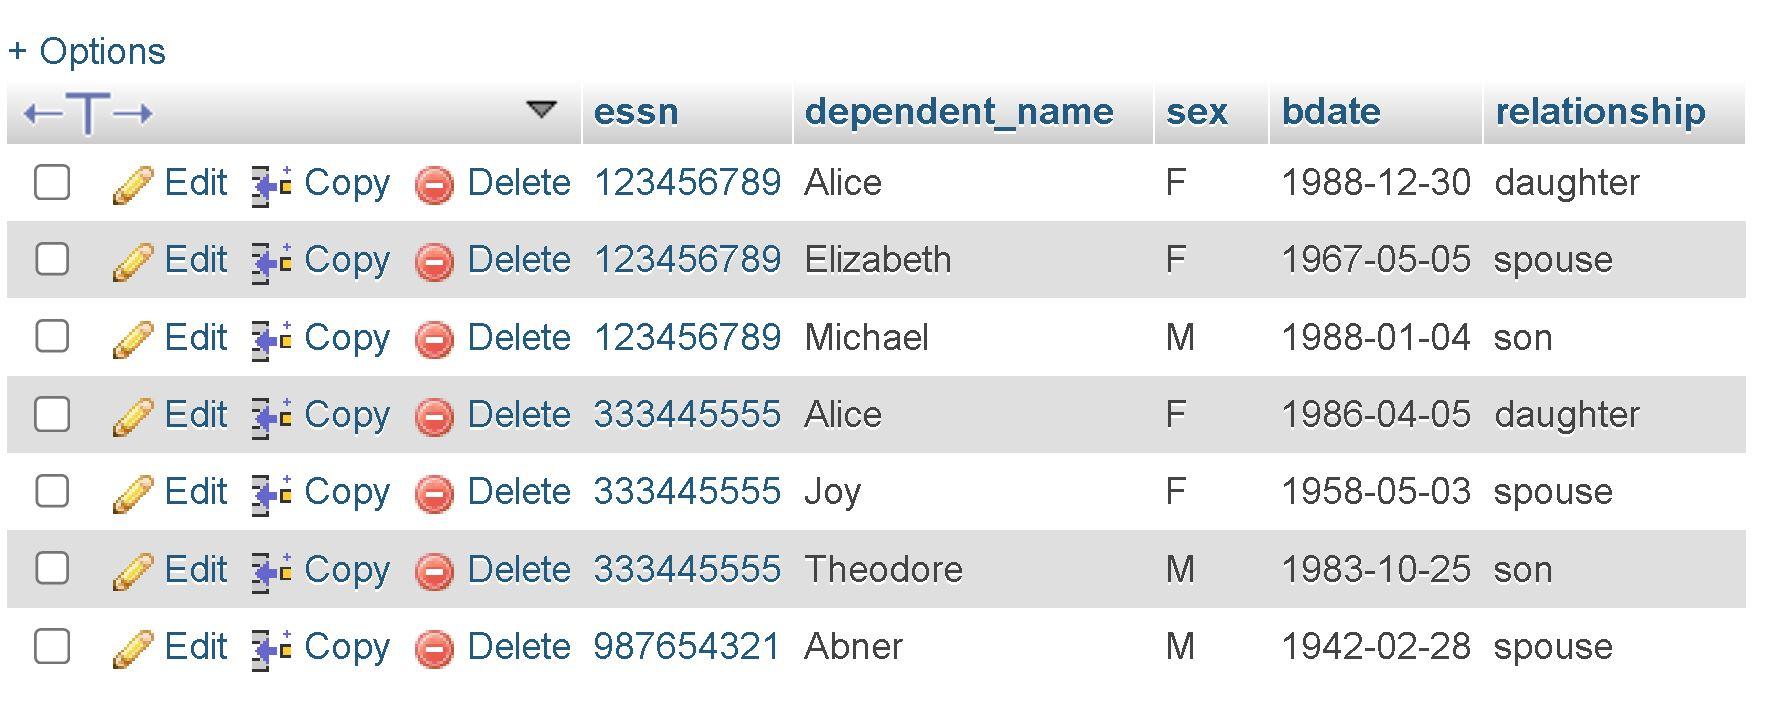This screenshot has width=1776, height=712.
Task: Click the sex column header to sort
Action: click(x=1197, y=111)
